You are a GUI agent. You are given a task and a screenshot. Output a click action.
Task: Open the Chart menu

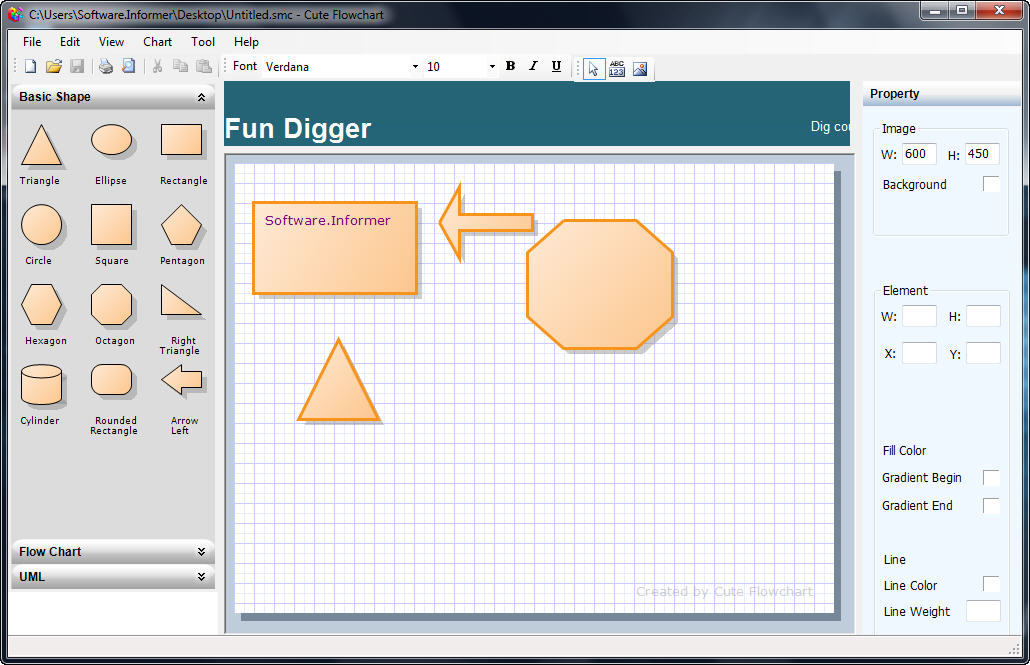[158, 41]
